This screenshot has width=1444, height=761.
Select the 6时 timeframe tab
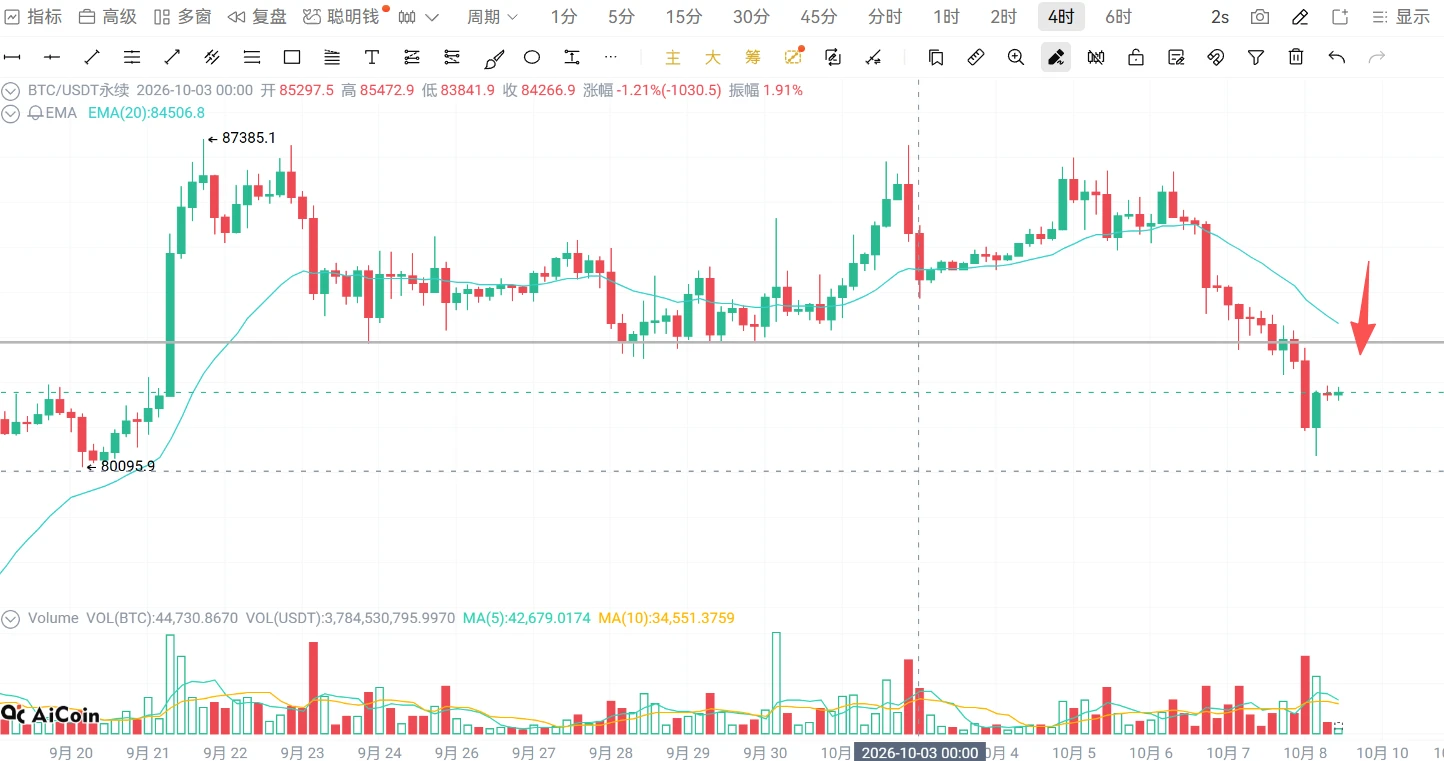click(1118, 17)
